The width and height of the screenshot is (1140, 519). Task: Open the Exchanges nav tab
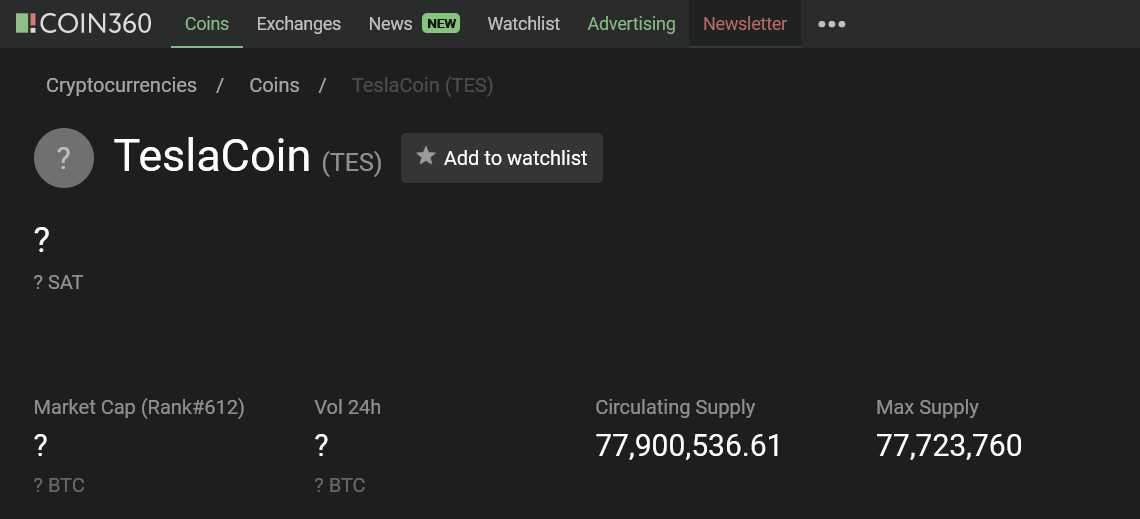pyautogui.click(x=298, y=24)
